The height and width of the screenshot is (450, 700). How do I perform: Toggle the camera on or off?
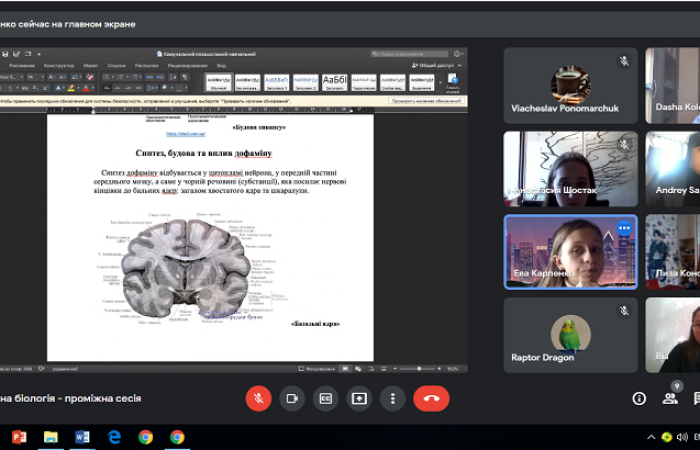(x=292, y=398)
